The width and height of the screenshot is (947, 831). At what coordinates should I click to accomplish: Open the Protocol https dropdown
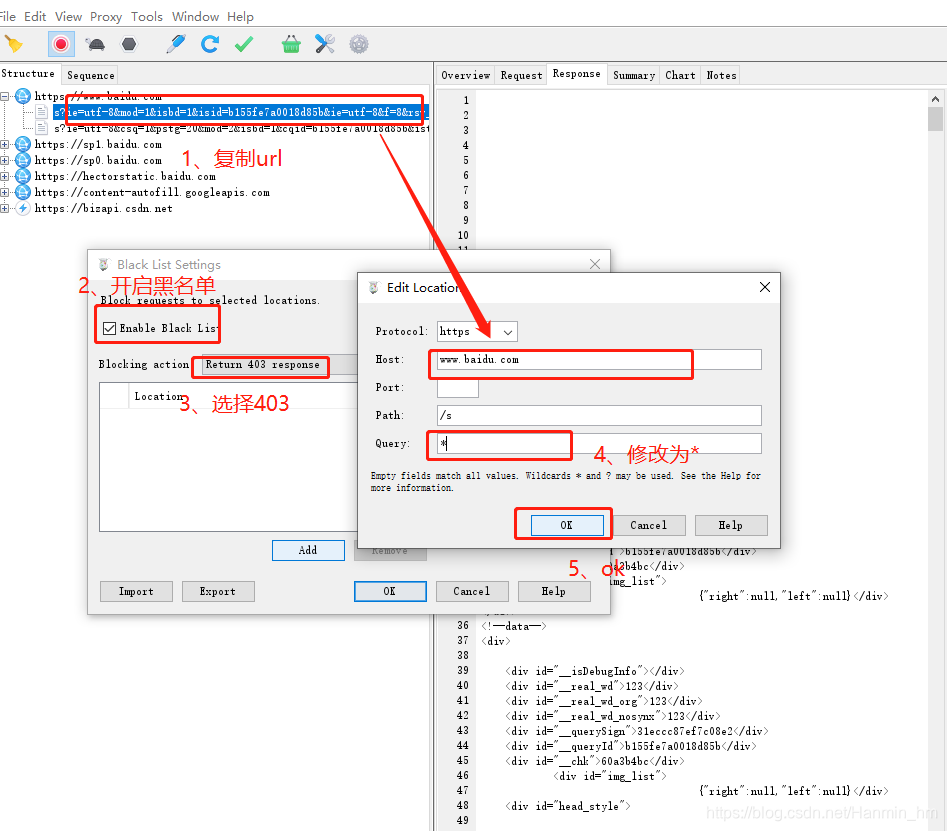(x=477, y=332)
